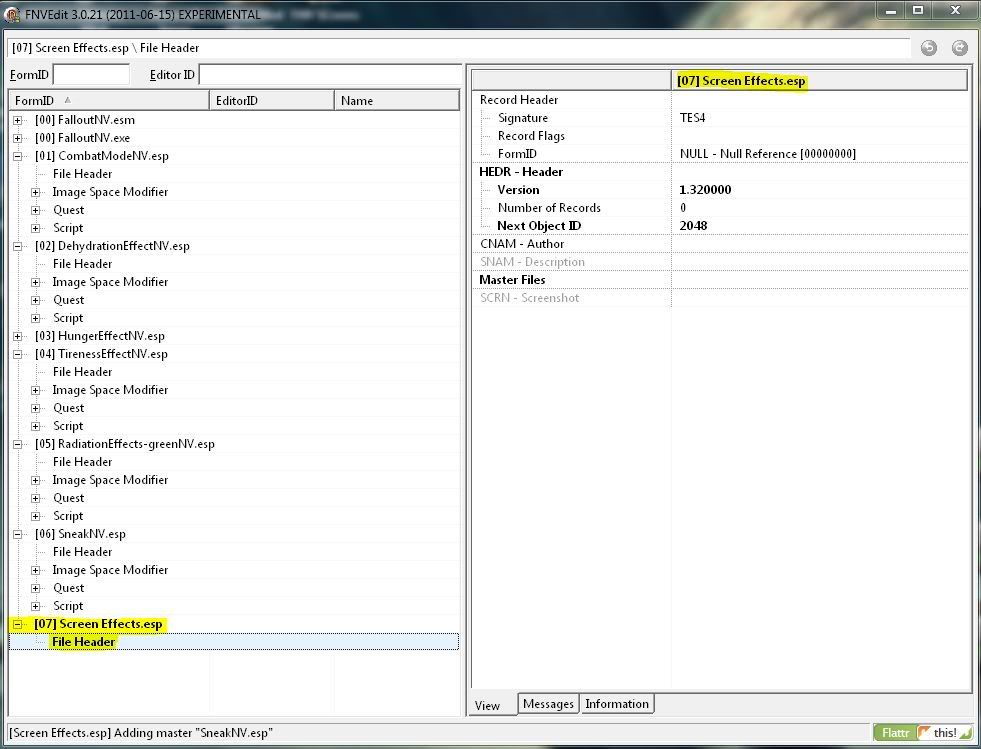Click the NULL - Null Reference [00000000] value
Screen dimensions: 981x749
click(768, 154)
